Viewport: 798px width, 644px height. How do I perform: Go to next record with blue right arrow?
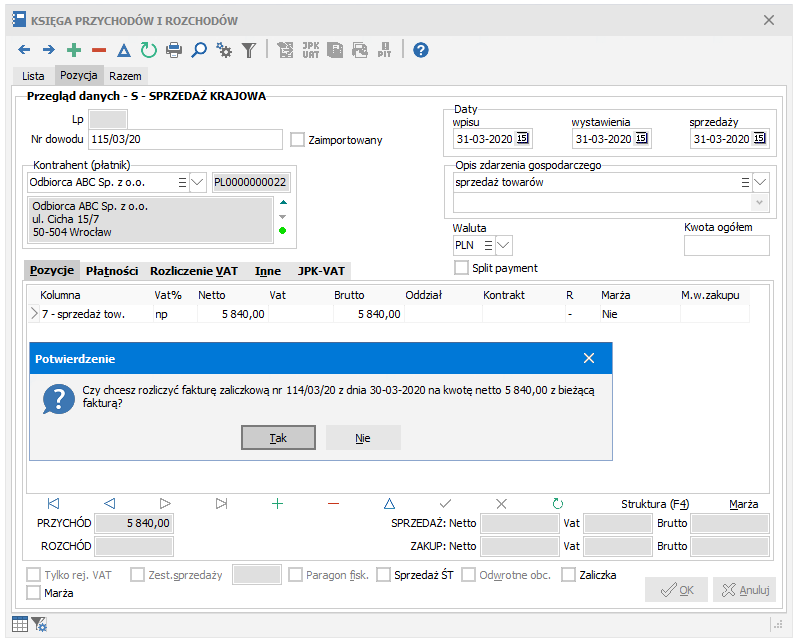(x=49, y=50)
